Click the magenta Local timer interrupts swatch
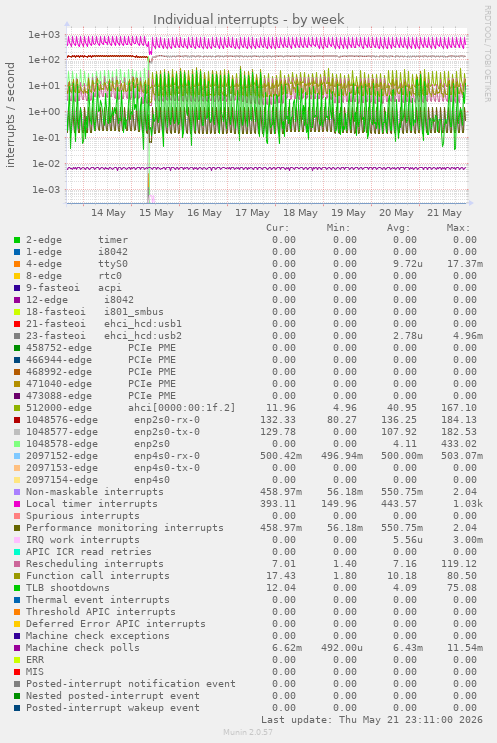The height and width of the screenshot is (743, 497). (17, 504)
